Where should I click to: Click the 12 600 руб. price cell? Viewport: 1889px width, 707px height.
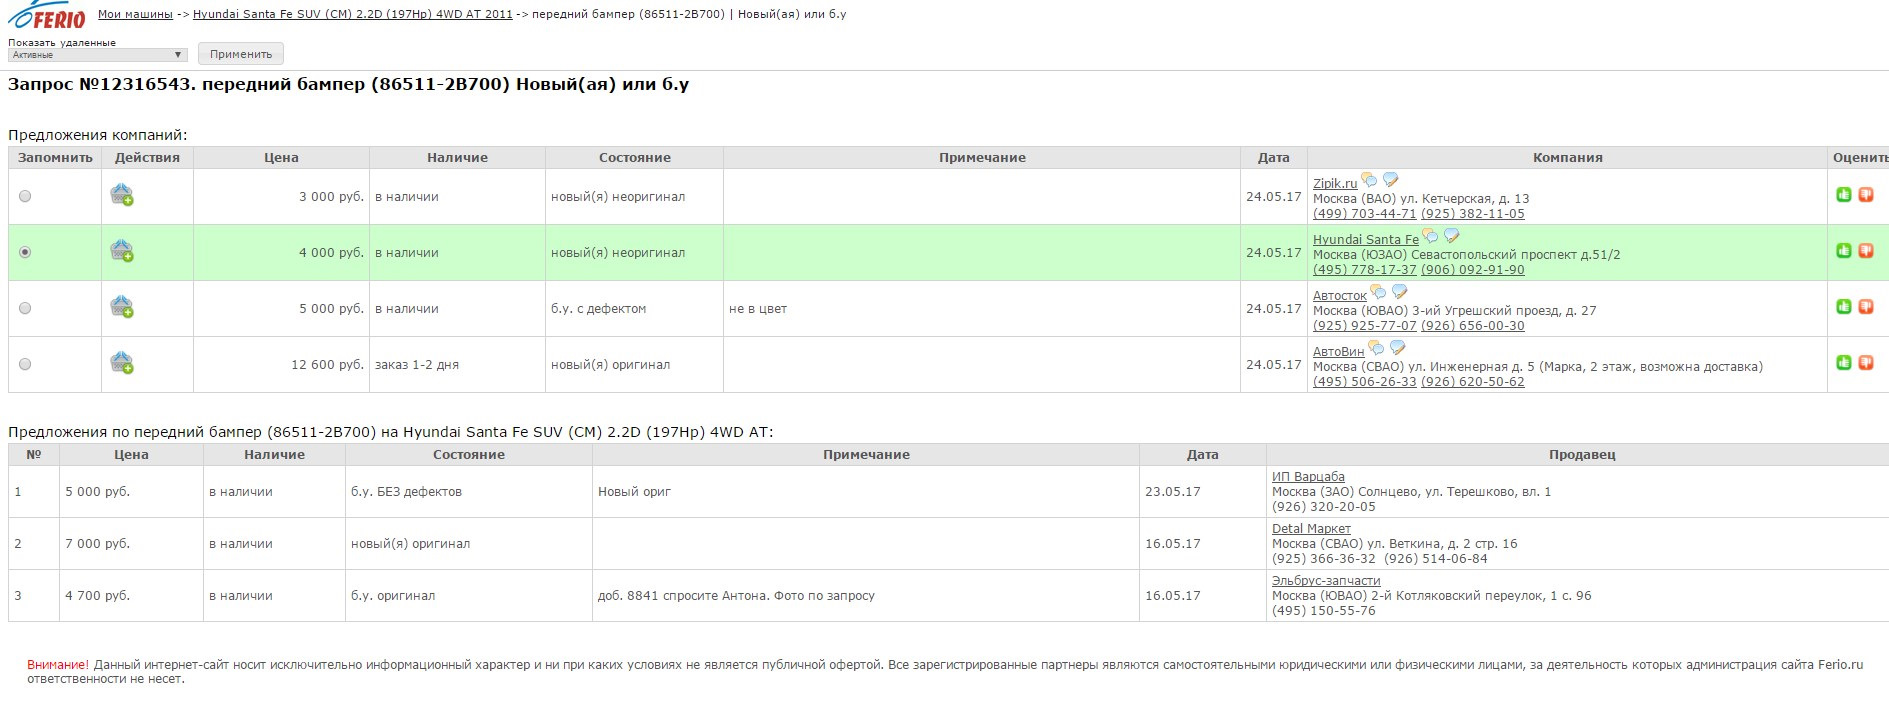282,365
